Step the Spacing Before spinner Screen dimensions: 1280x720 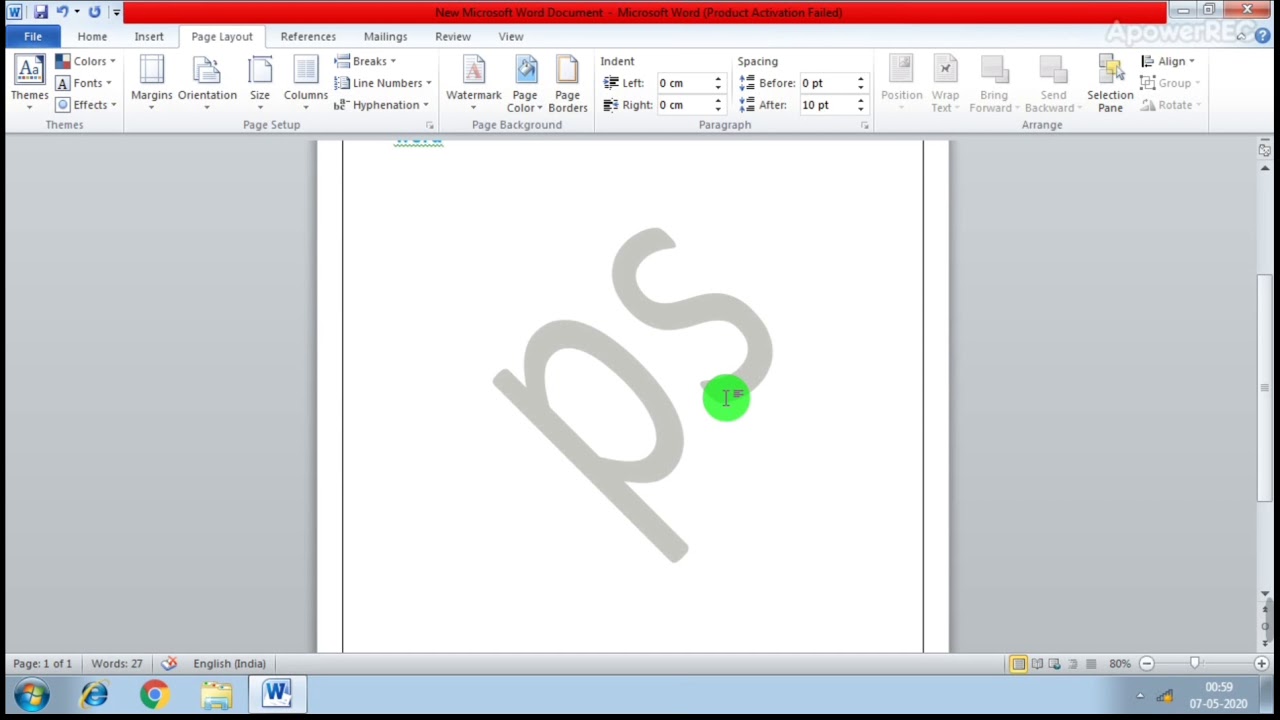861,83
